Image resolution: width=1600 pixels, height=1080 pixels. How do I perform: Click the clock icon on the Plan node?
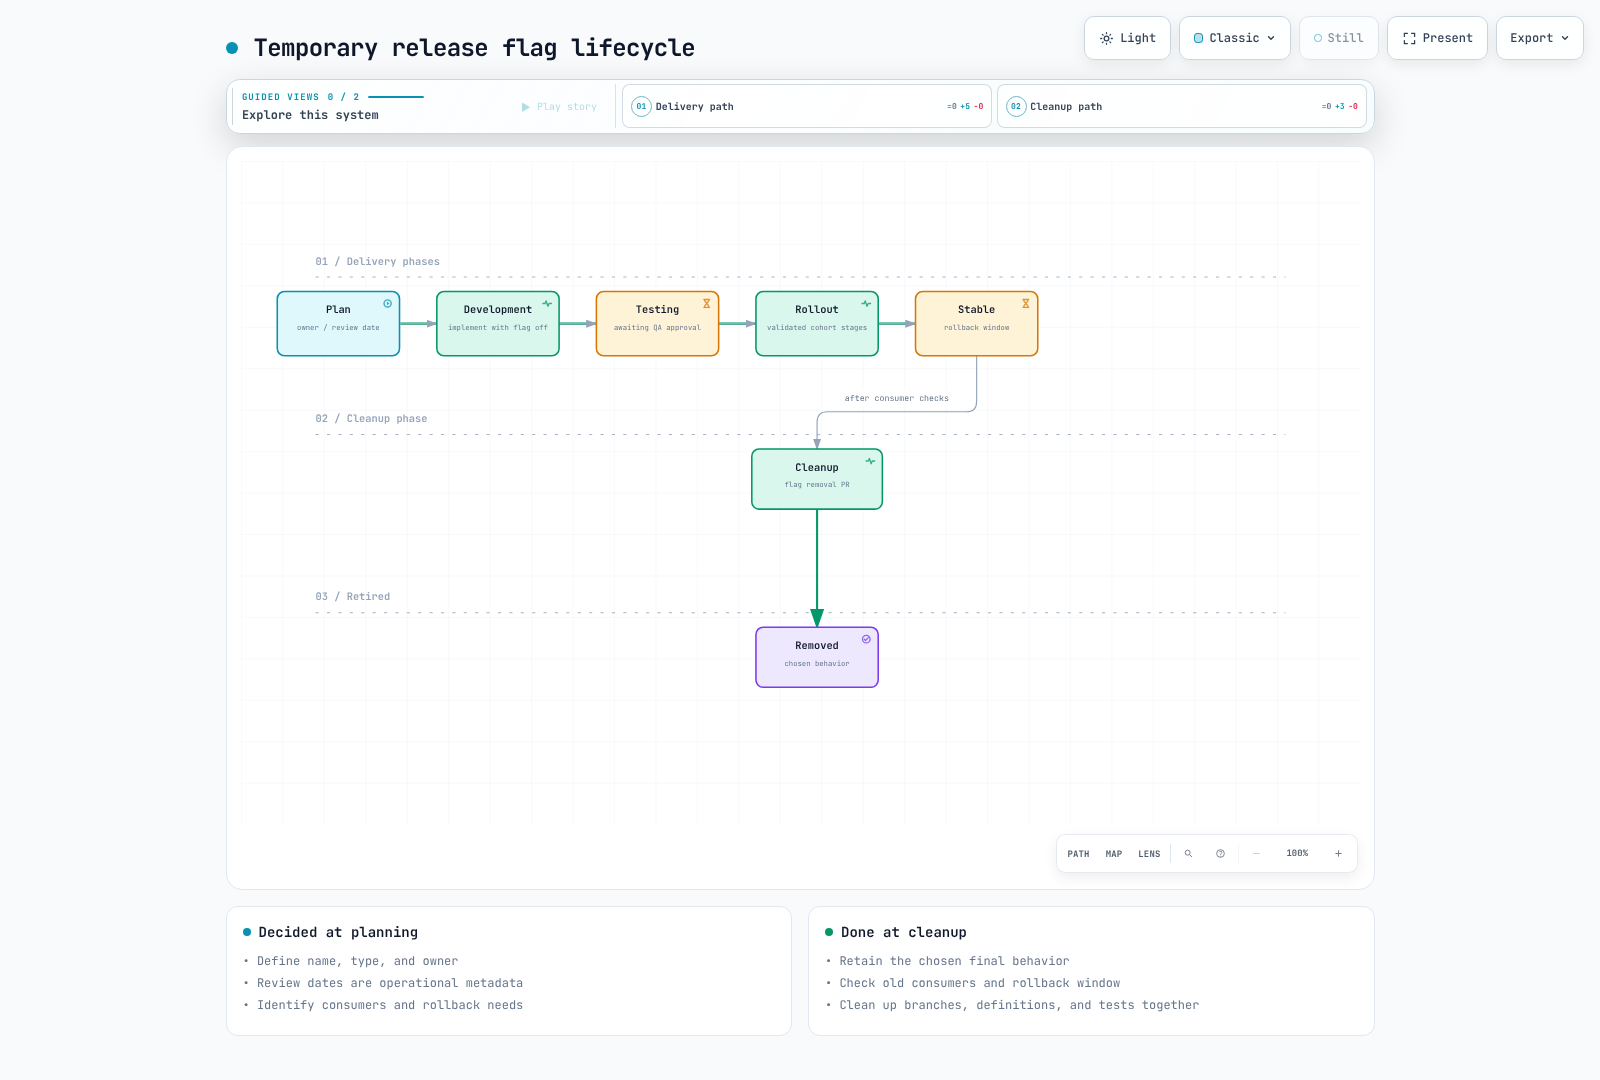(x=387, y=303)
